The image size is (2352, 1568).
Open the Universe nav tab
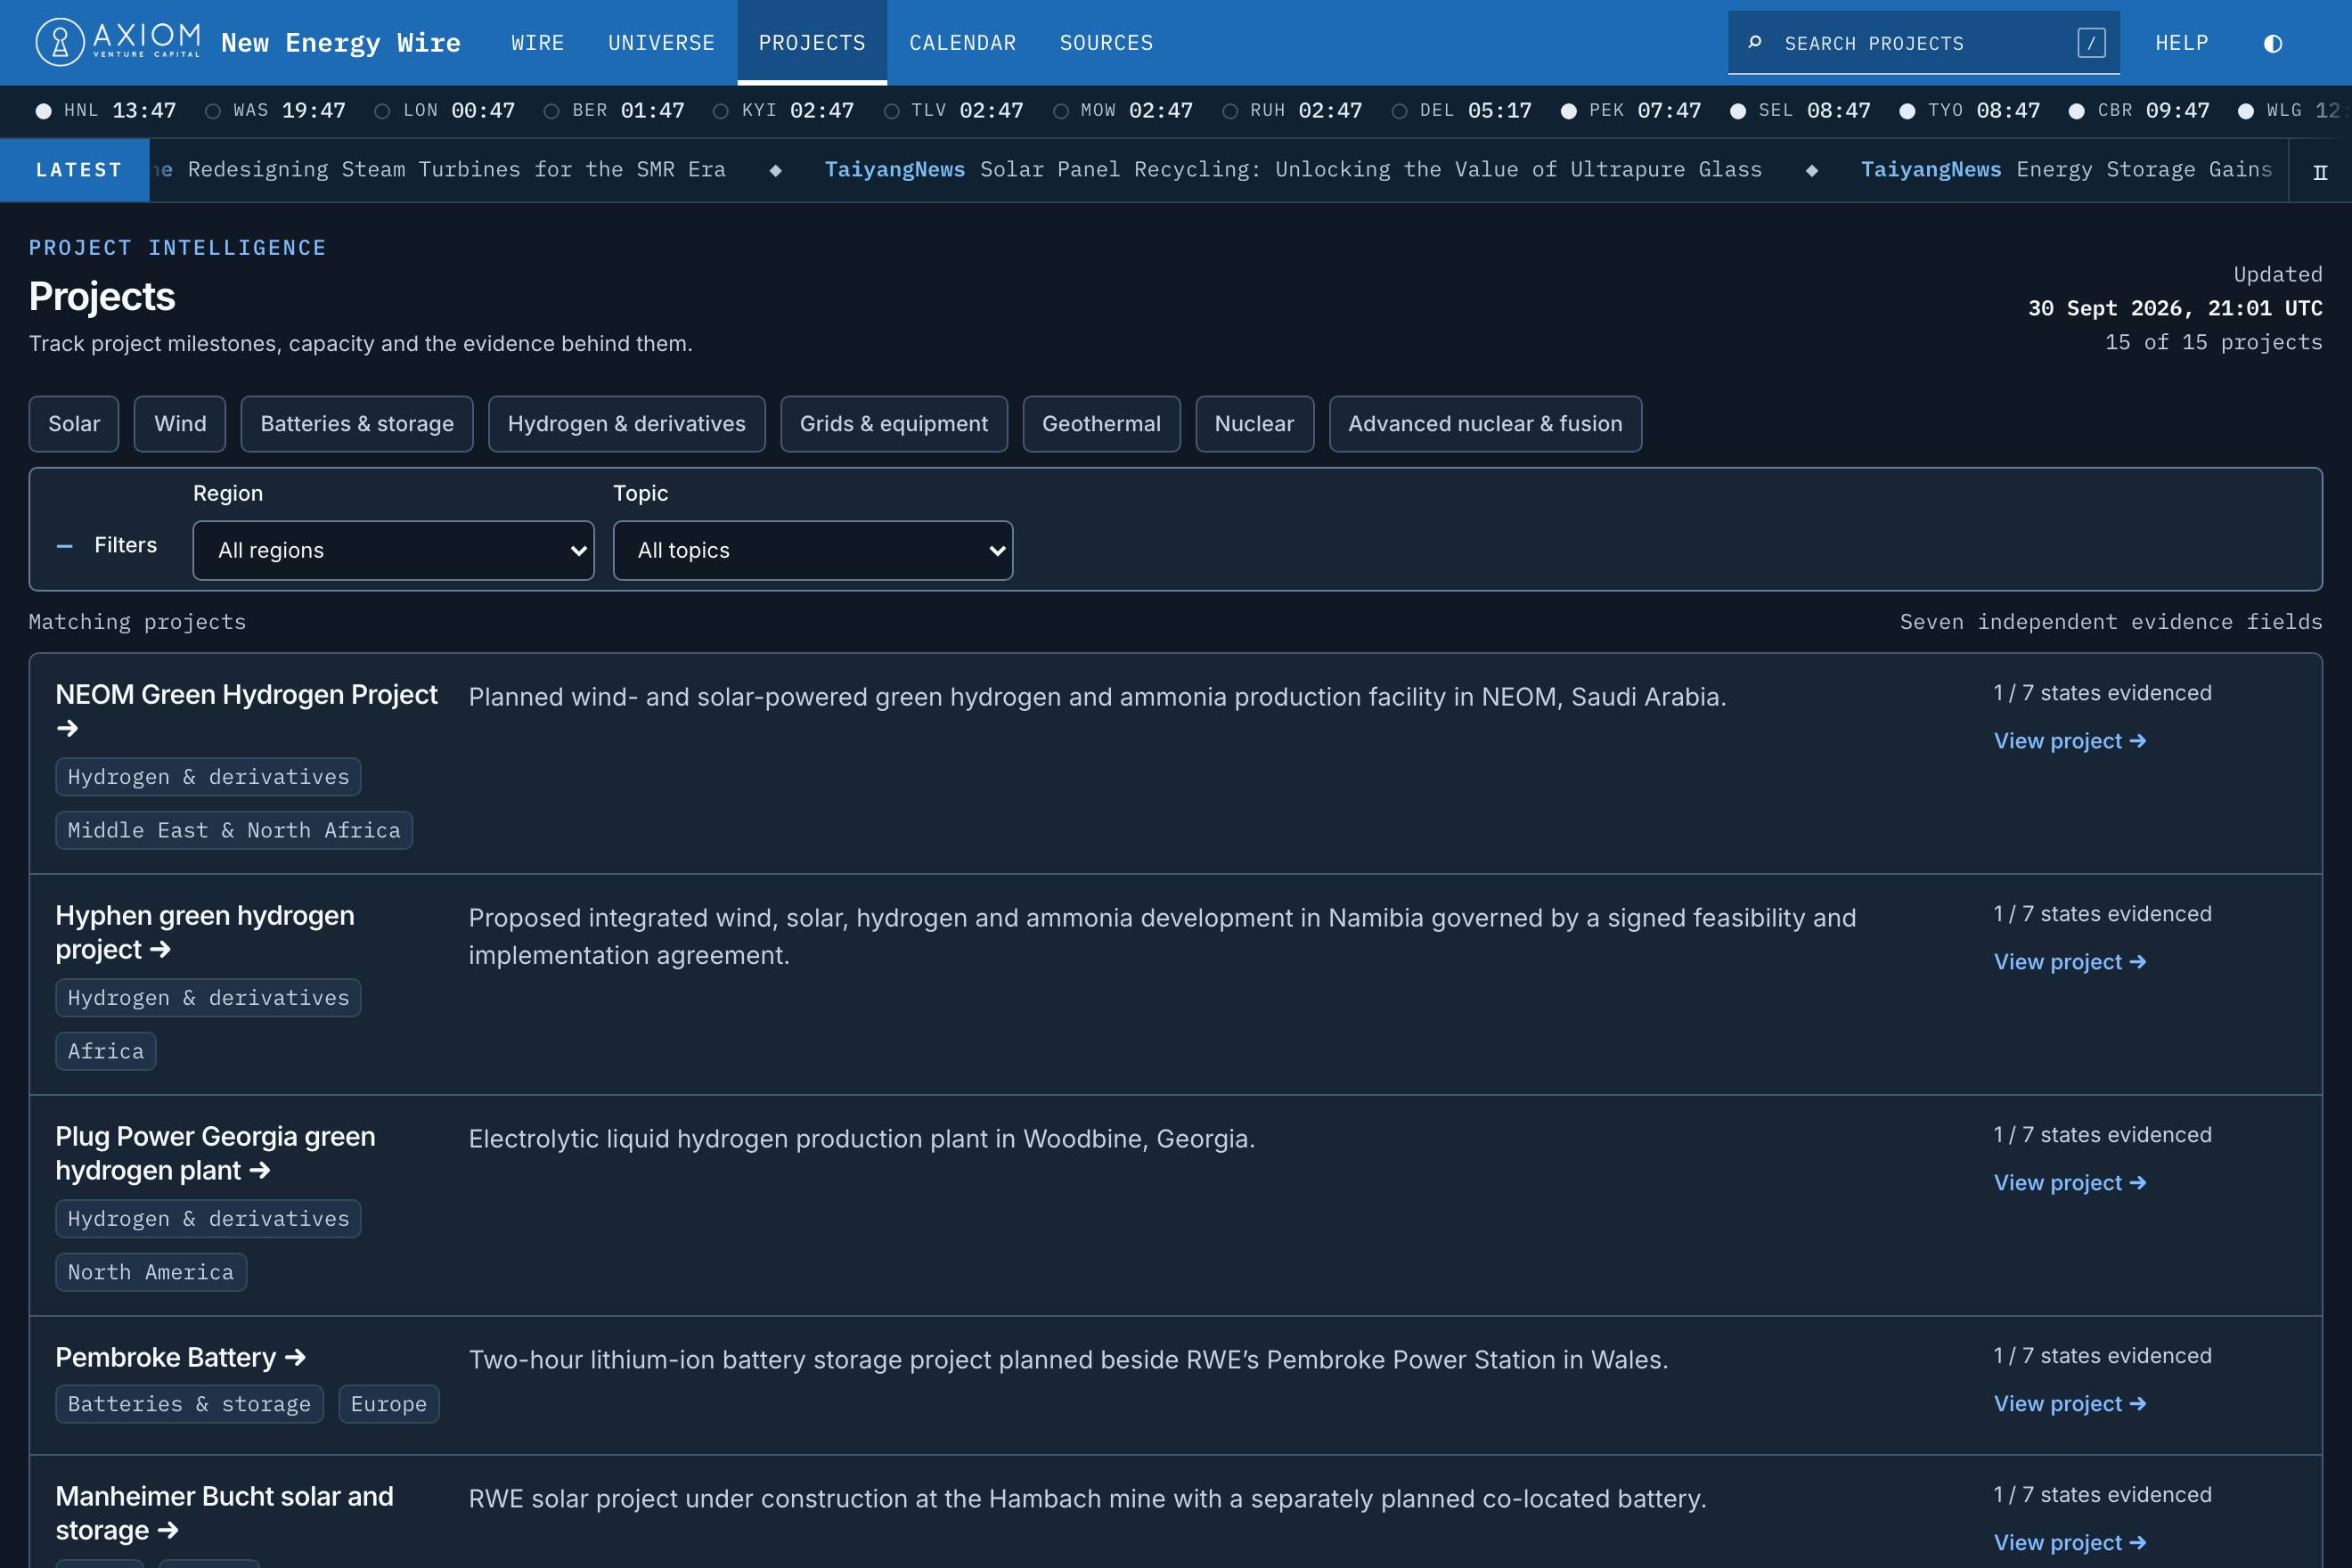tap(661, 43)
